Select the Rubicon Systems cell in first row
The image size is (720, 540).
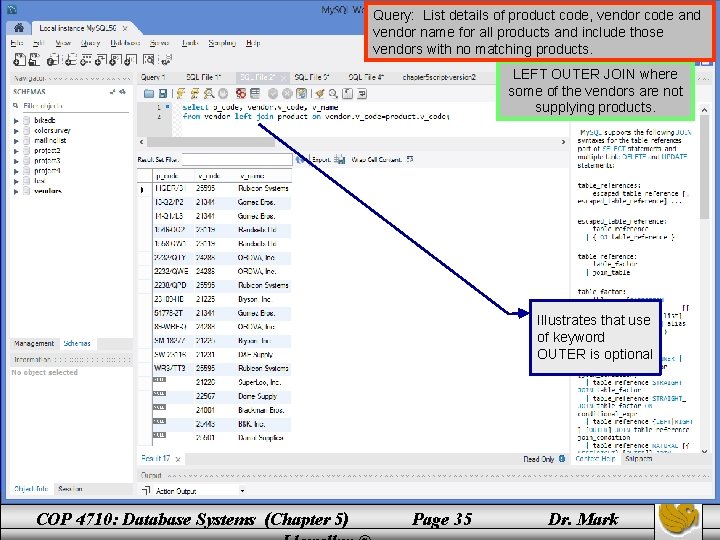[x=264, y=188]
